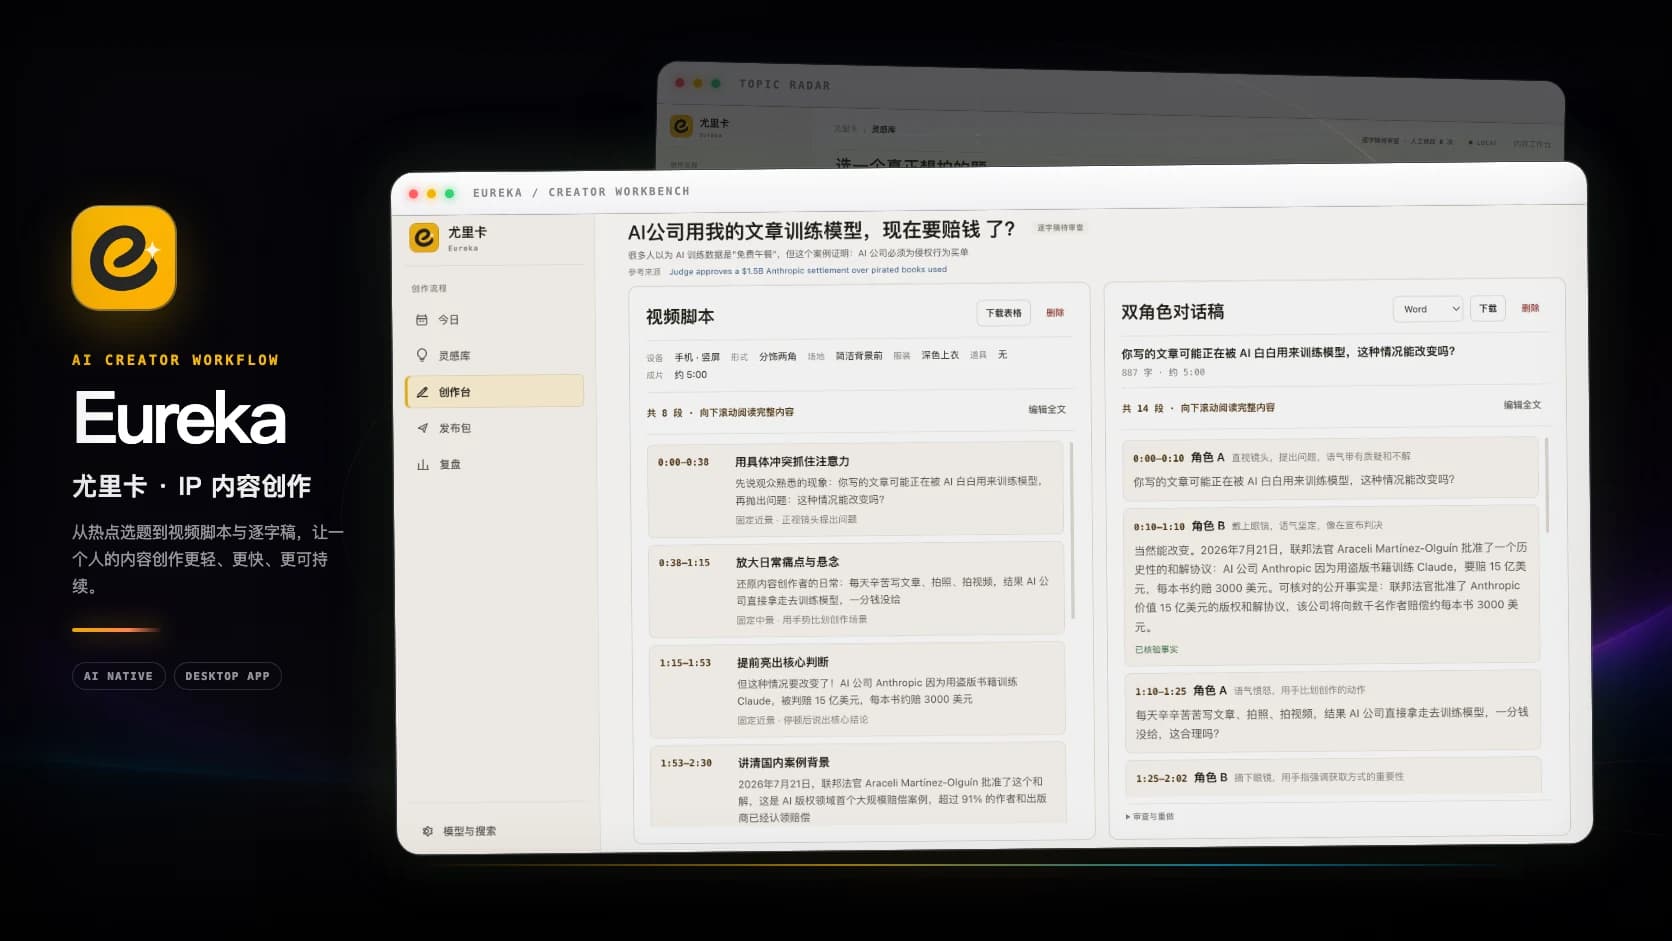Select the 创作台 pencil icon

coord(422,392)
